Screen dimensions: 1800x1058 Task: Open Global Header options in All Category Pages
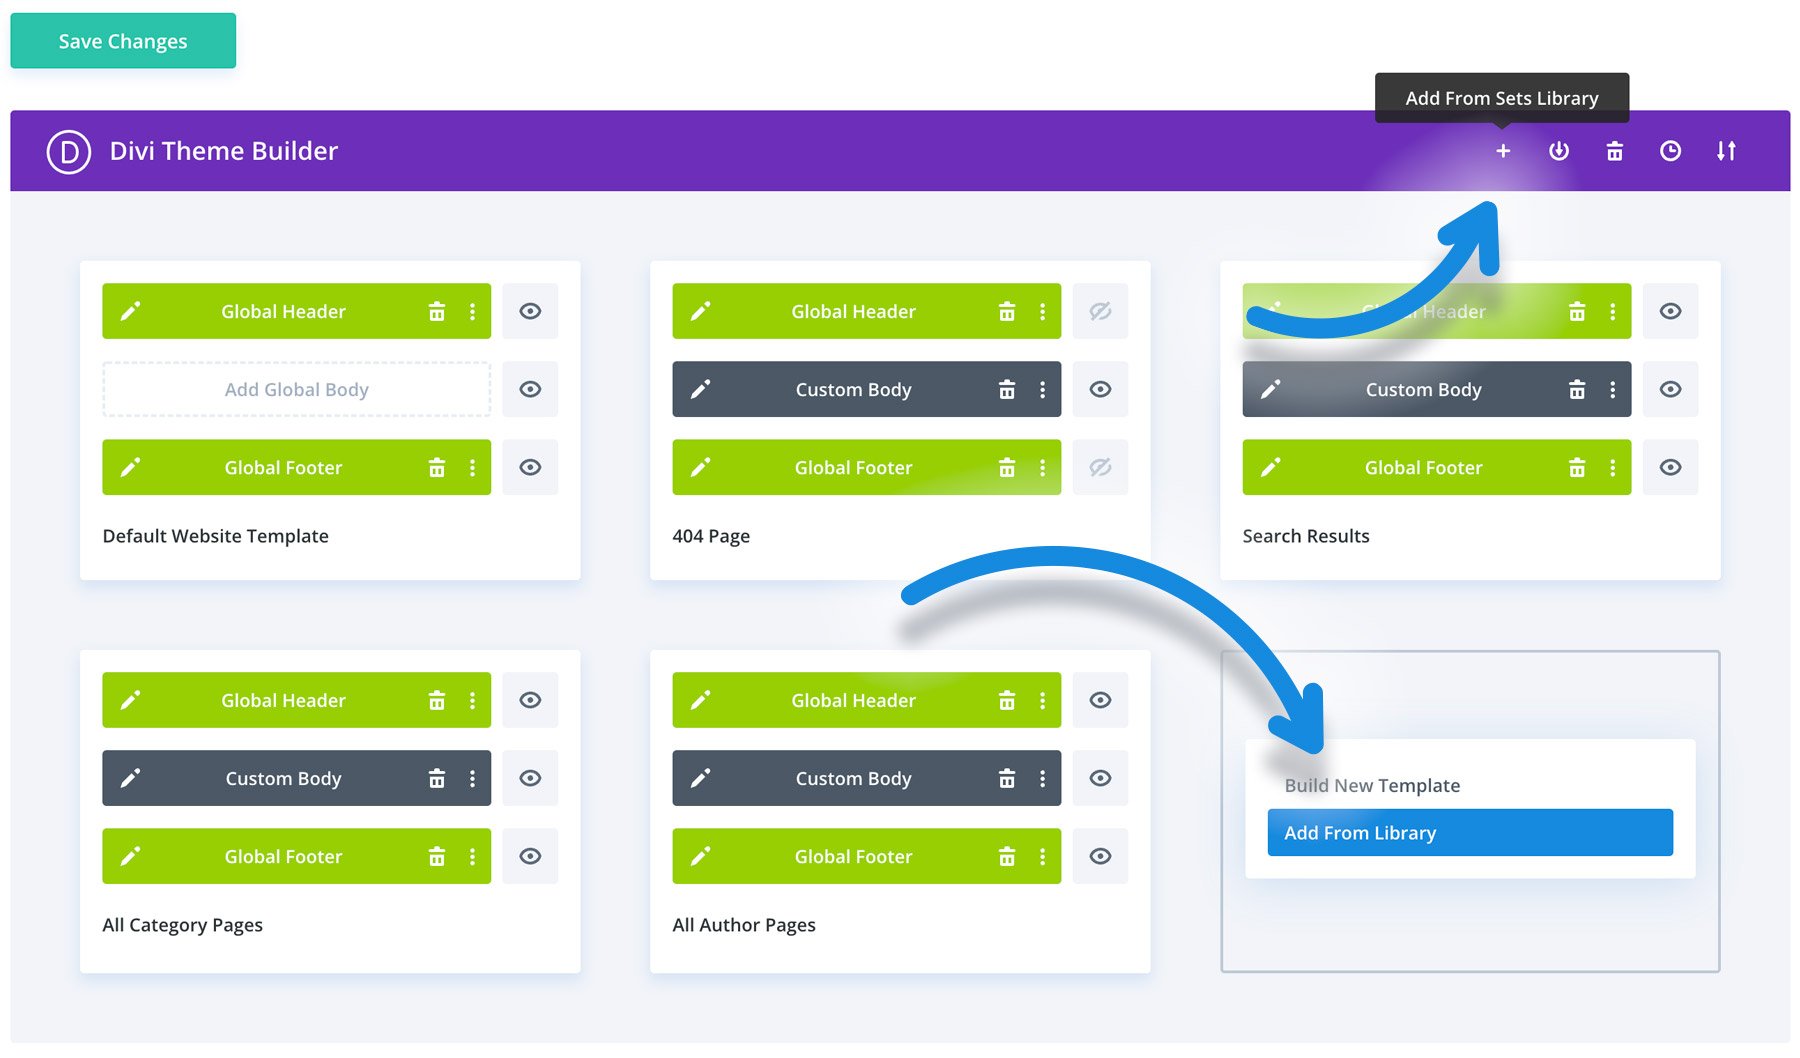pyautogui.click(x=473, y=700)
